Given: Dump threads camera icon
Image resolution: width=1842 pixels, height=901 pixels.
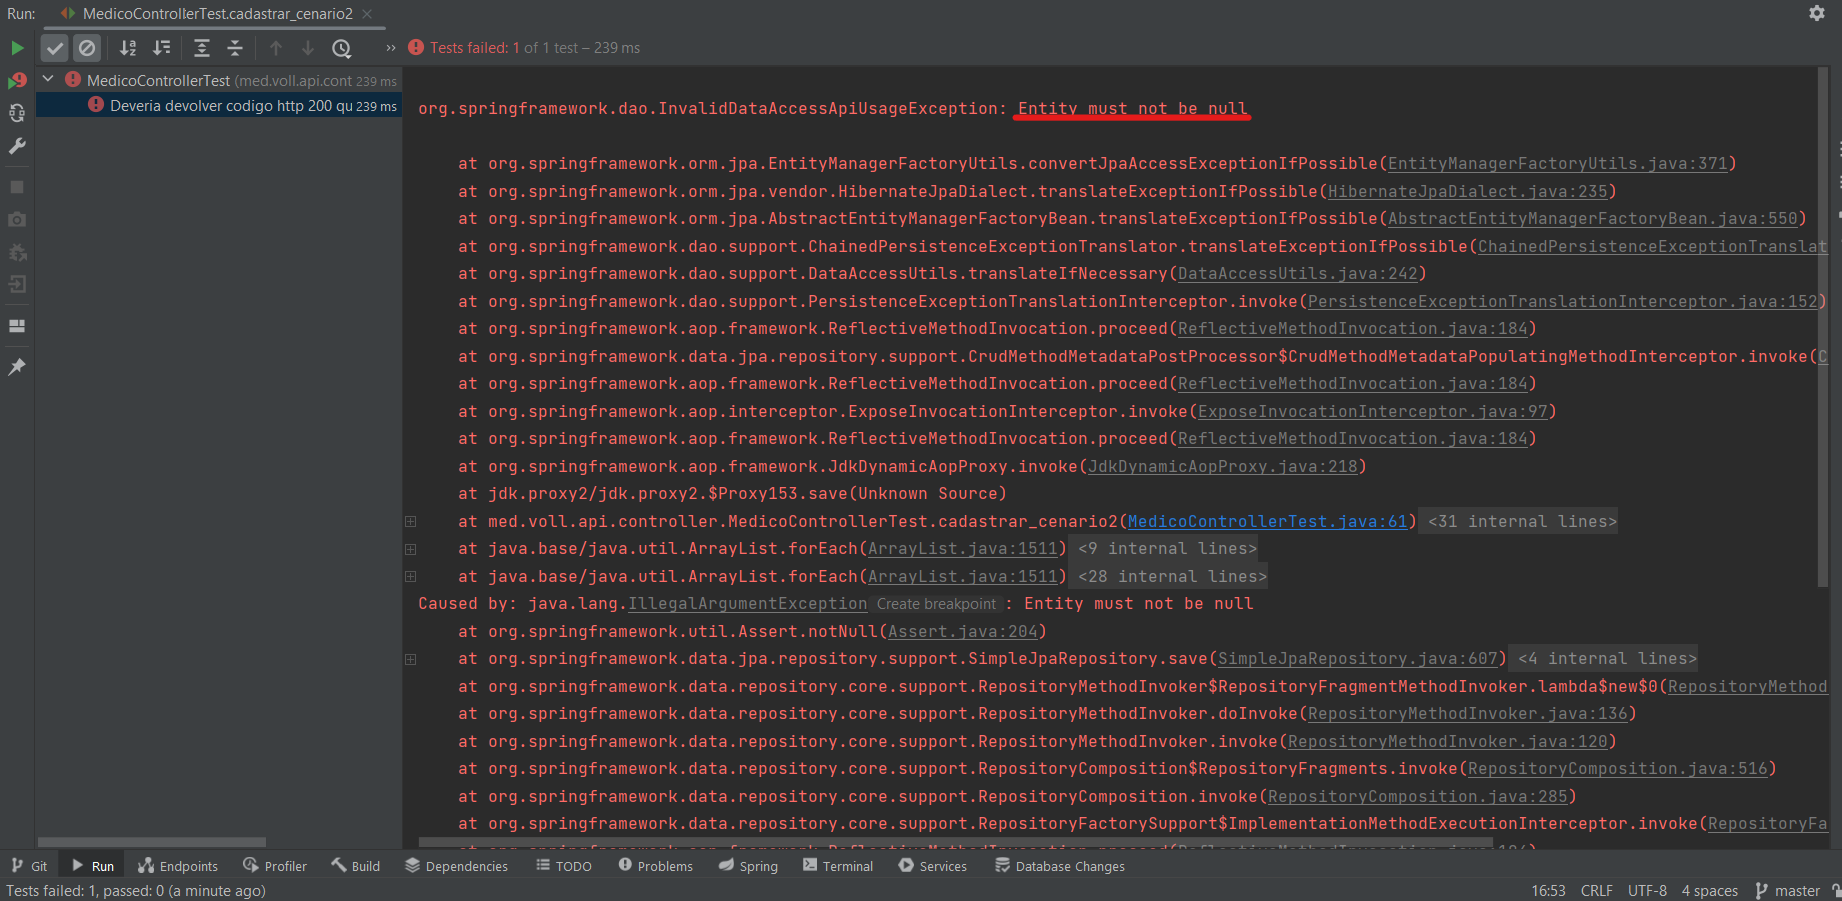Looking at the screenshot, I should (17, 219).
